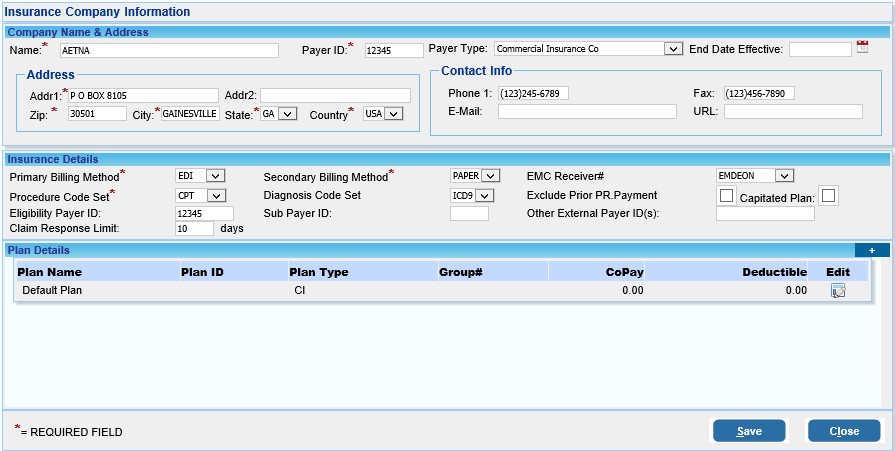Toggle the Capitated Plan checkbox
The height and width of the screenshot is (451, 895).
pos(828,195)
